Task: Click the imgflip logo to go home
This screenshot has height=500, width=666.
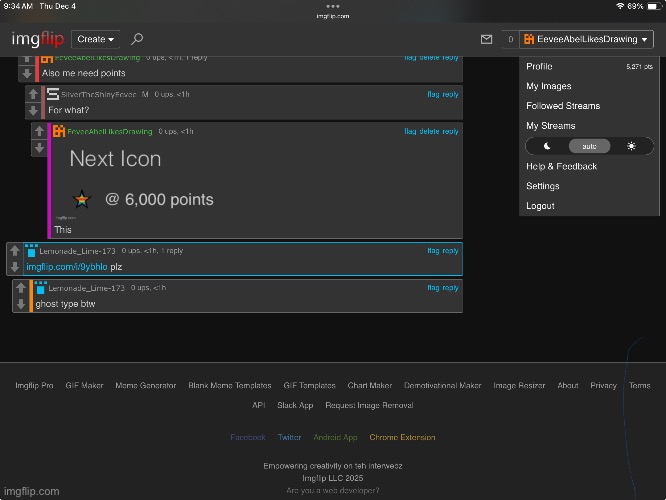Action: [x=38, y=39]
